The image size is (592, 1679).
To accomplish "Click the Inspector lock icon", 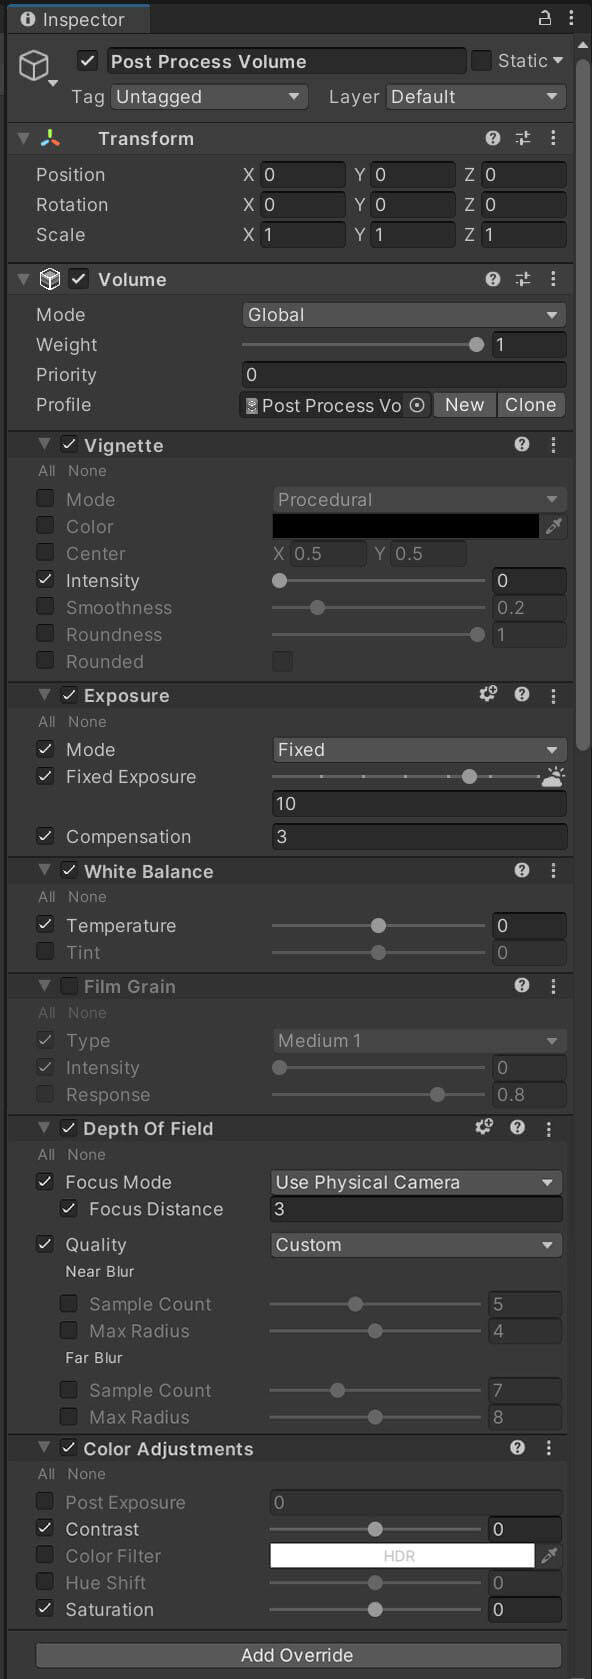I will 545,18.
